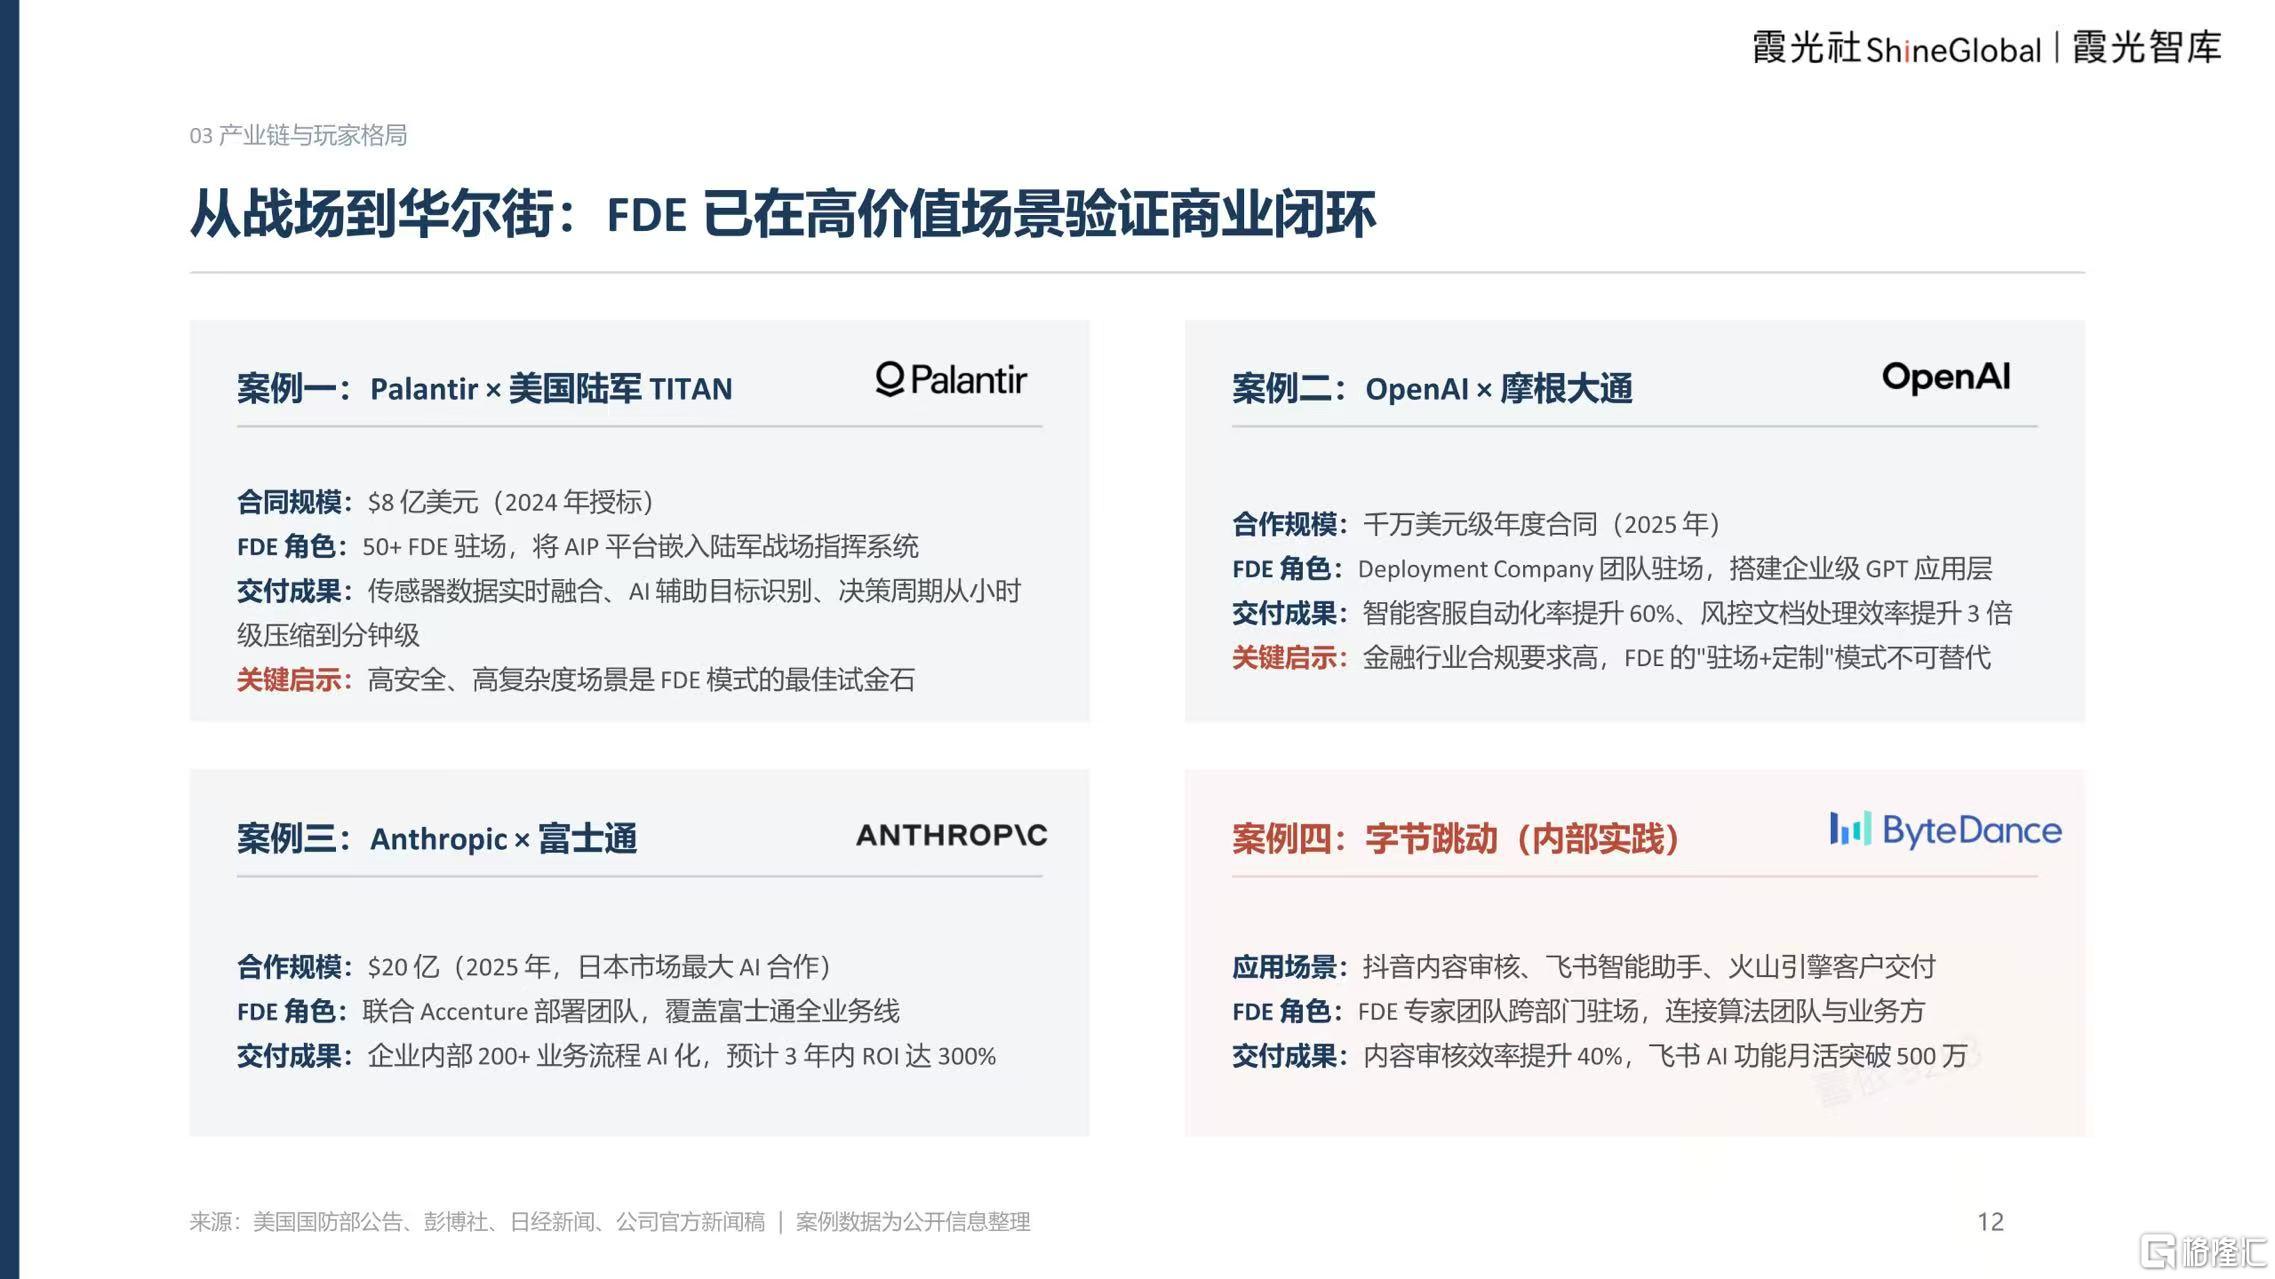This screenshot has height=1279, width=2275.
Task: Click the Anthropic logo in case three
Action: 951,835
